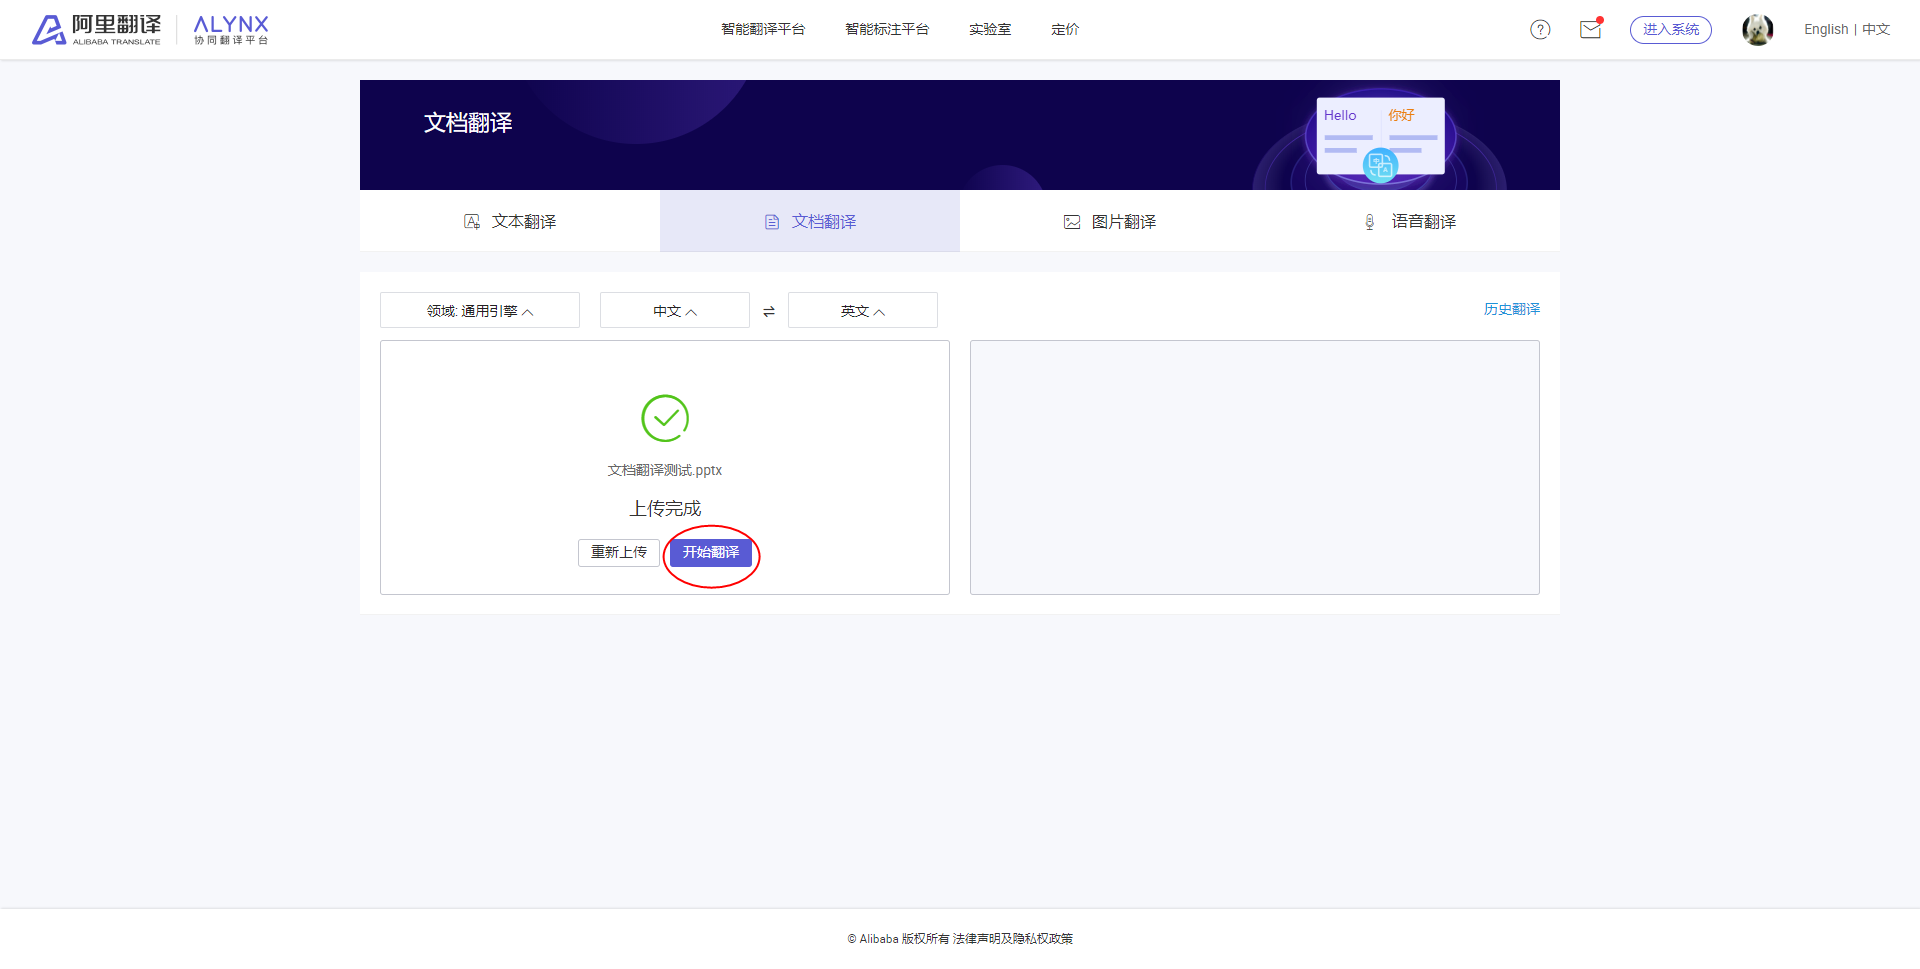Click the document translation tab icon
The height and width of the screenshot is (969, 1920).
(x=772, y=222)
